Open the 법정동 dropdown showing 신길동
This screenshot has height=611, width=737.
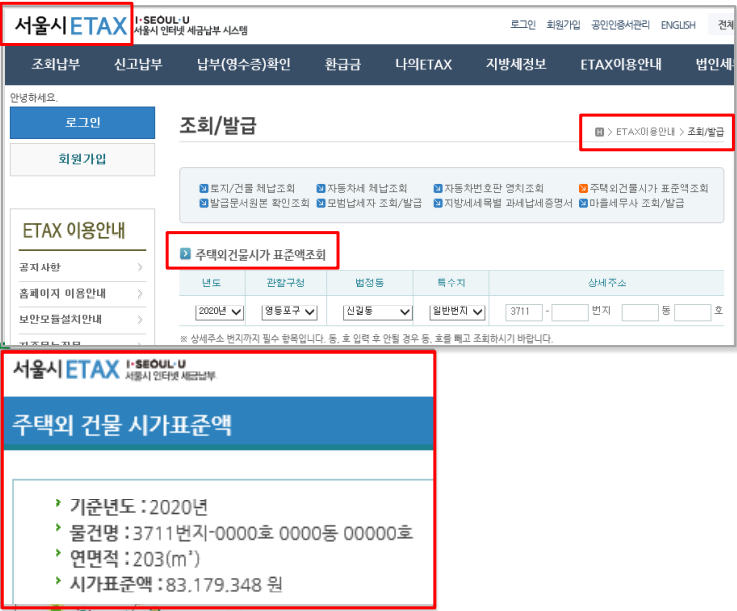(x=377, y=312)
